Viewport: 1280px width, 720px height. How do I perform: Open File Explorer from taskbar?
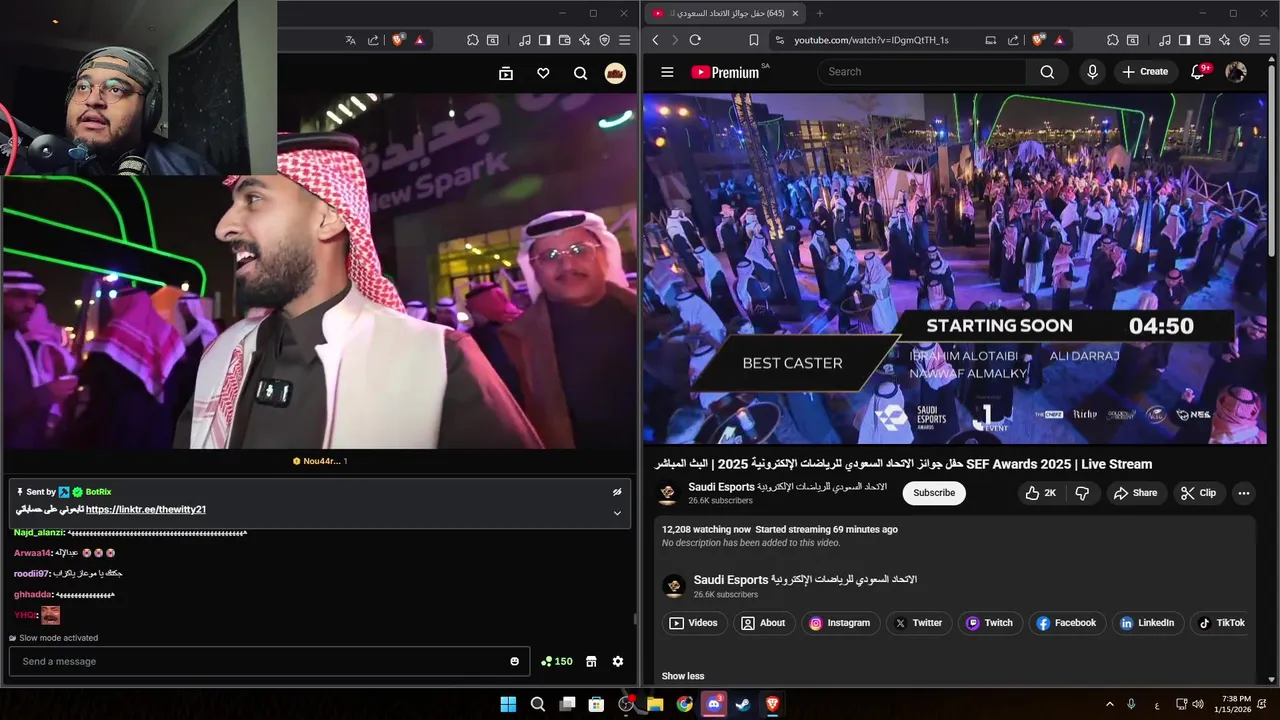point(655,704)
